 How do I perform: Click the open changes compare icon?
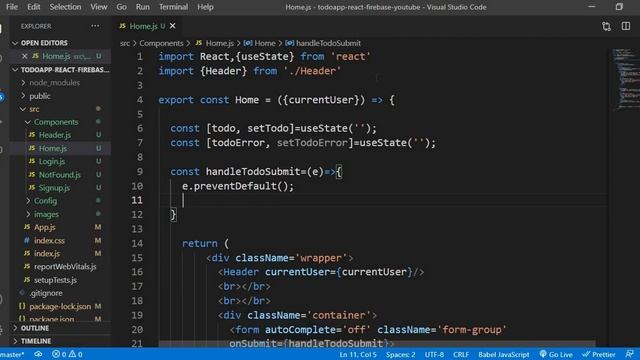click(606, 27)
